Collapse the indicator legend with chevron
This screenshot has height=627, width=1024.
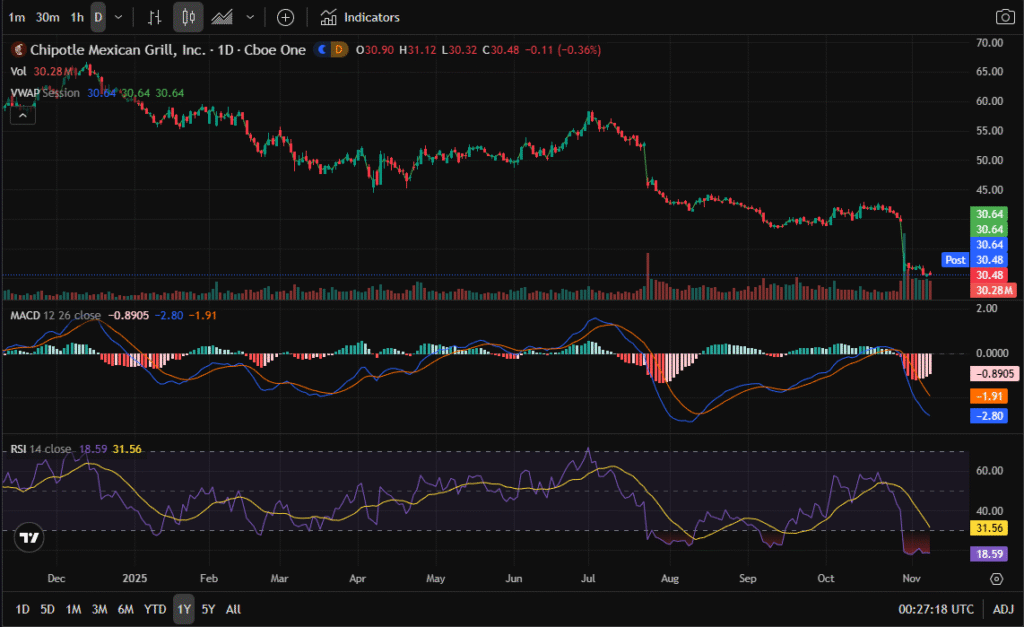point(21,115)
